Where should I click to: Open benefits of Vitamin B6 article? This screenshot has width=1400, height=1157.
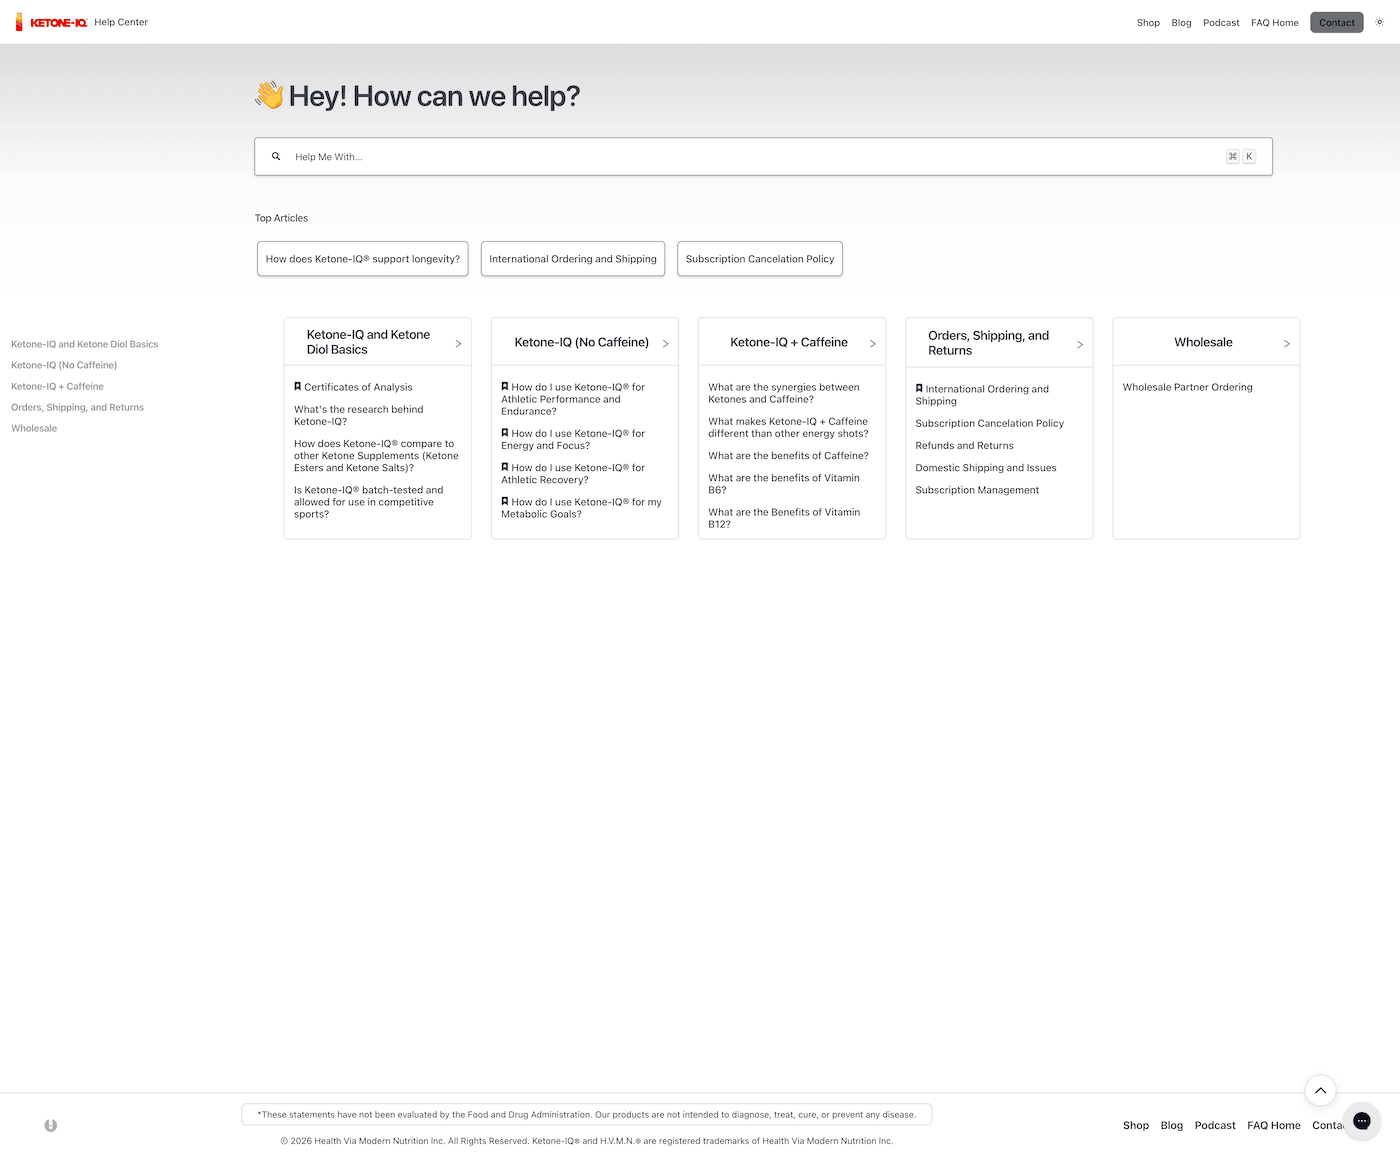pos(784,483)
